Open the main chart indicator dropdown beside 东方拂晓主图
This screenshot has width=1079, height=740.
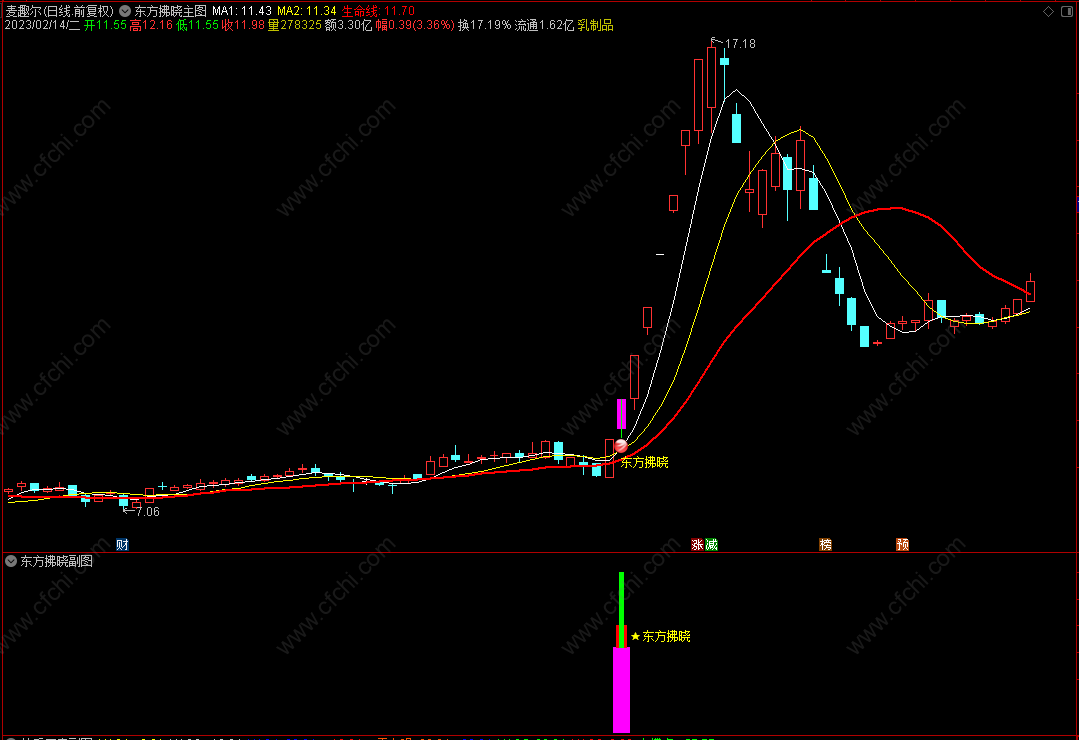click(125, 11)
